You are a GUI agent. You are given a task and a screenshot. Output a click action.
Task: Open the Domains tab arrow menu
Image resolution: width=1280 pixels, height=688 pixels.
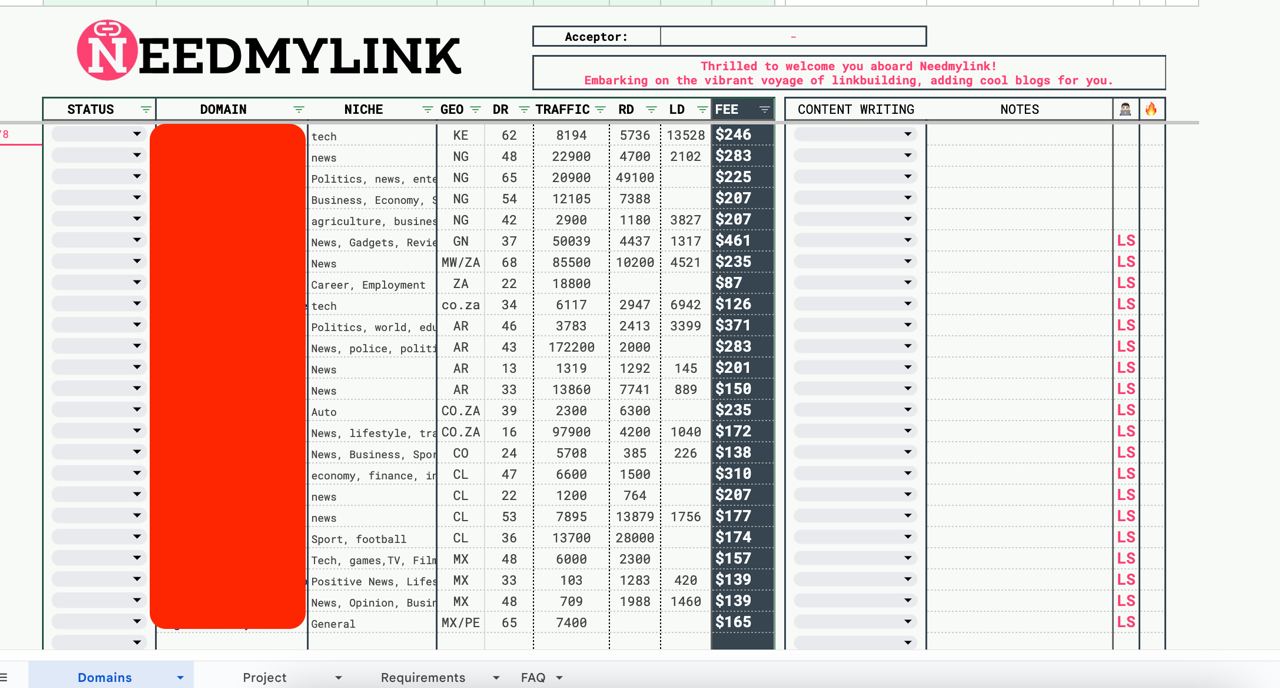click(x=180, y=677)
